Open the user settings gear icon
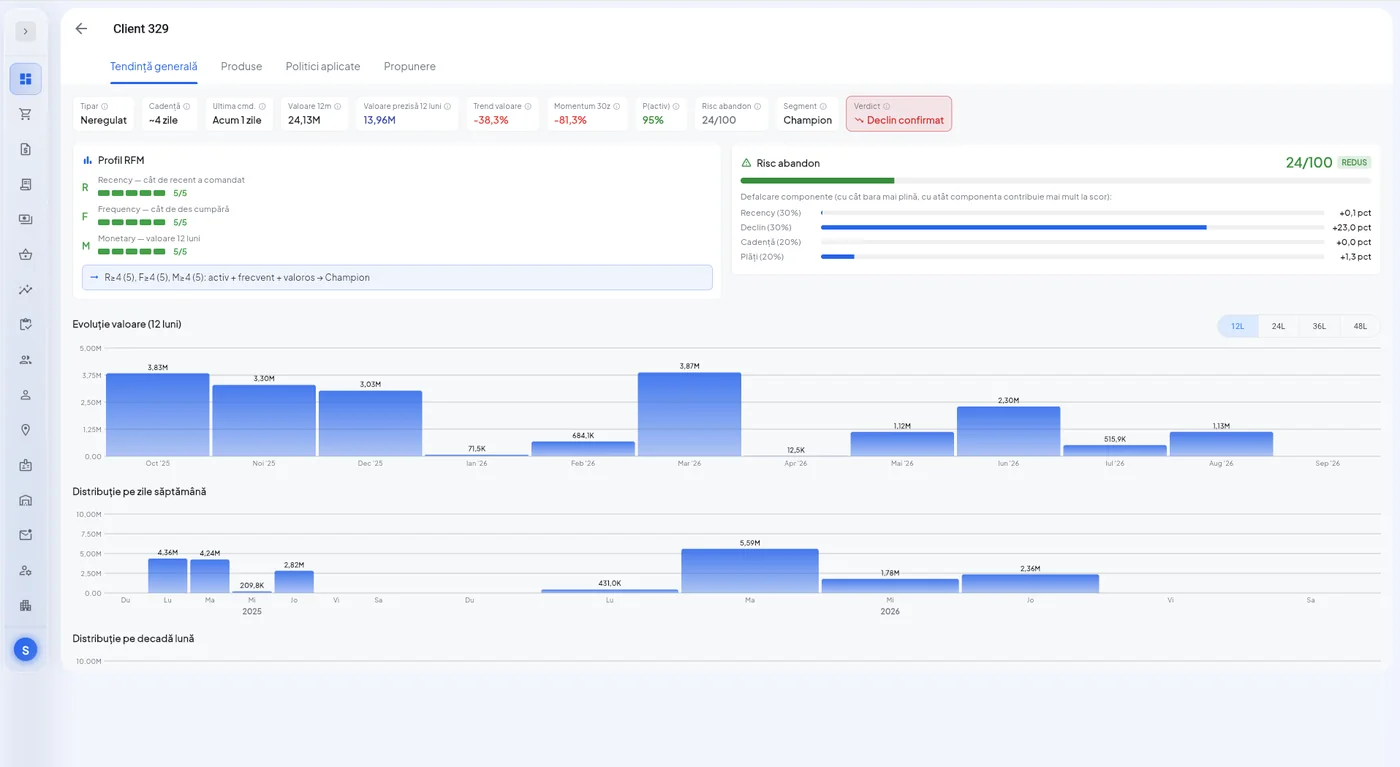This screenshot has height=767, width=1400. click(x=26, y=570)
